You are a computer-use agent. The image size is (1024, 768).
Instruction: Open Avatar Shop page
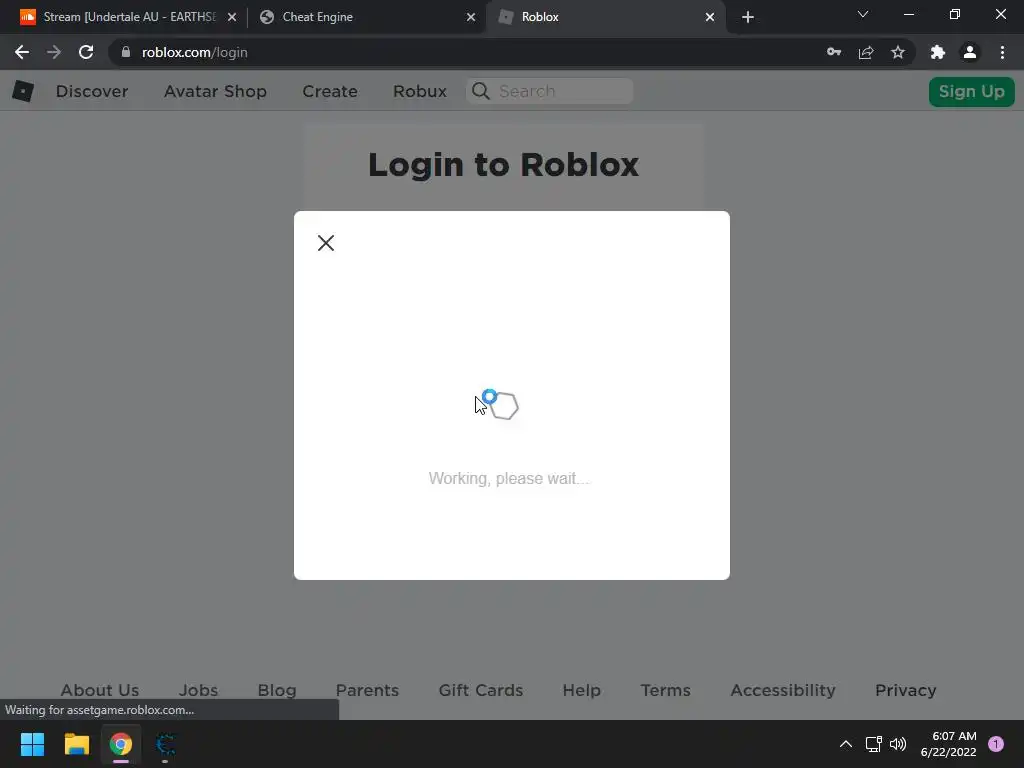[215, 91]
